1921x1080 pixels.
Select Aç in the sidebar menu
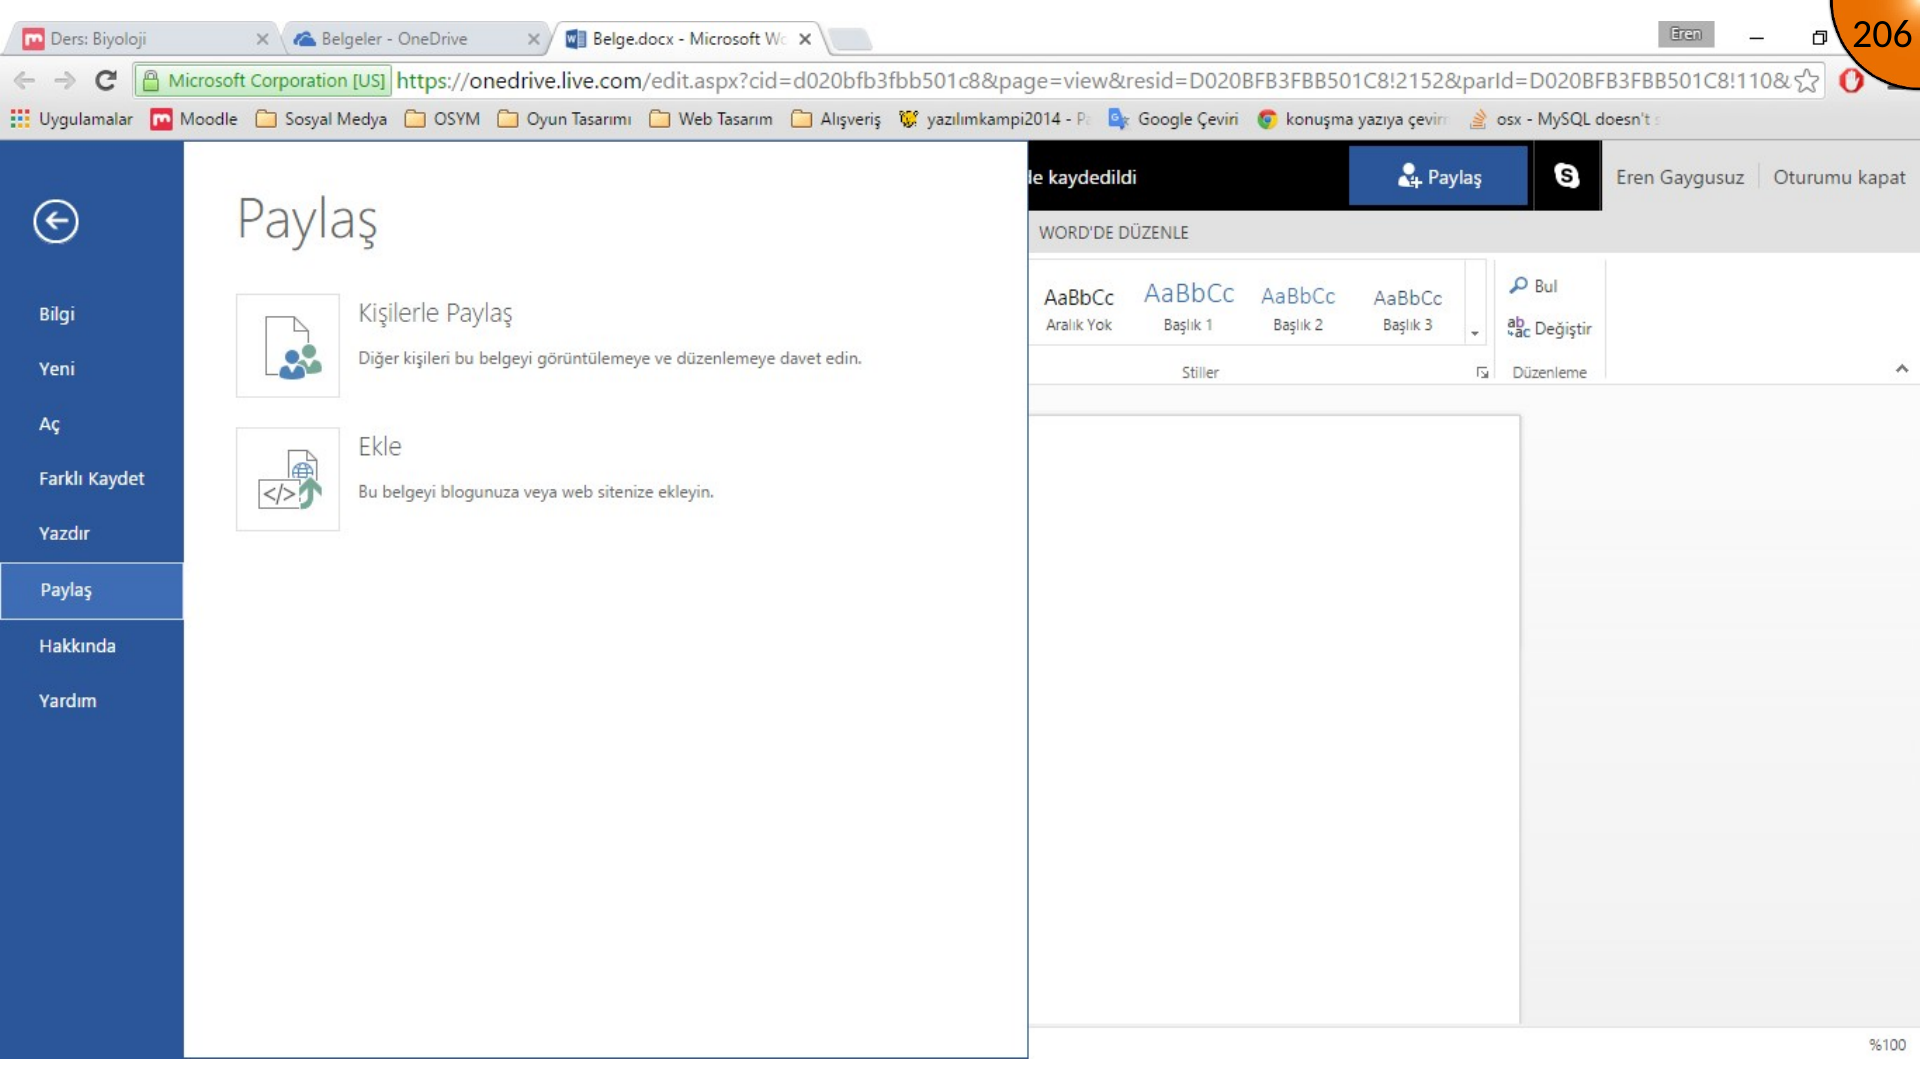[92, 424]
